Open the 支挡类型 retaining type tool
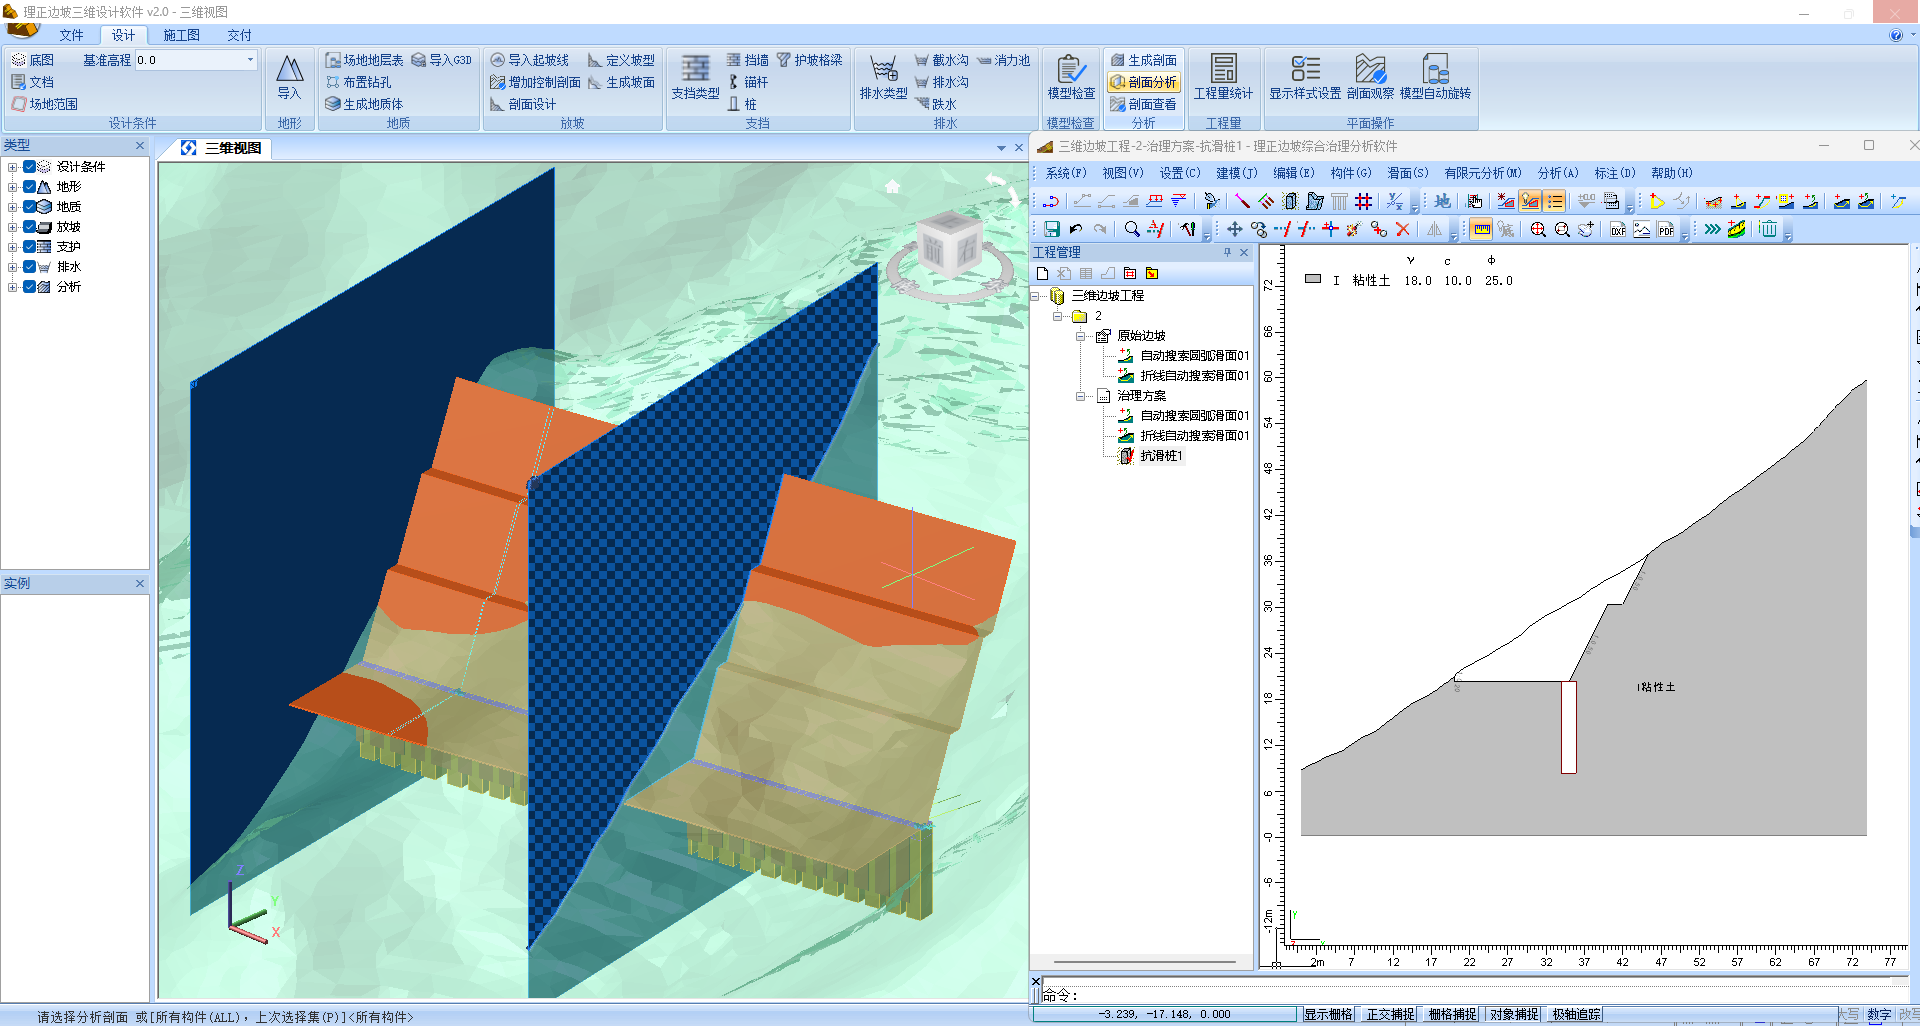1920x1026 pixels. pyautogui.click(x=695, y=76)
